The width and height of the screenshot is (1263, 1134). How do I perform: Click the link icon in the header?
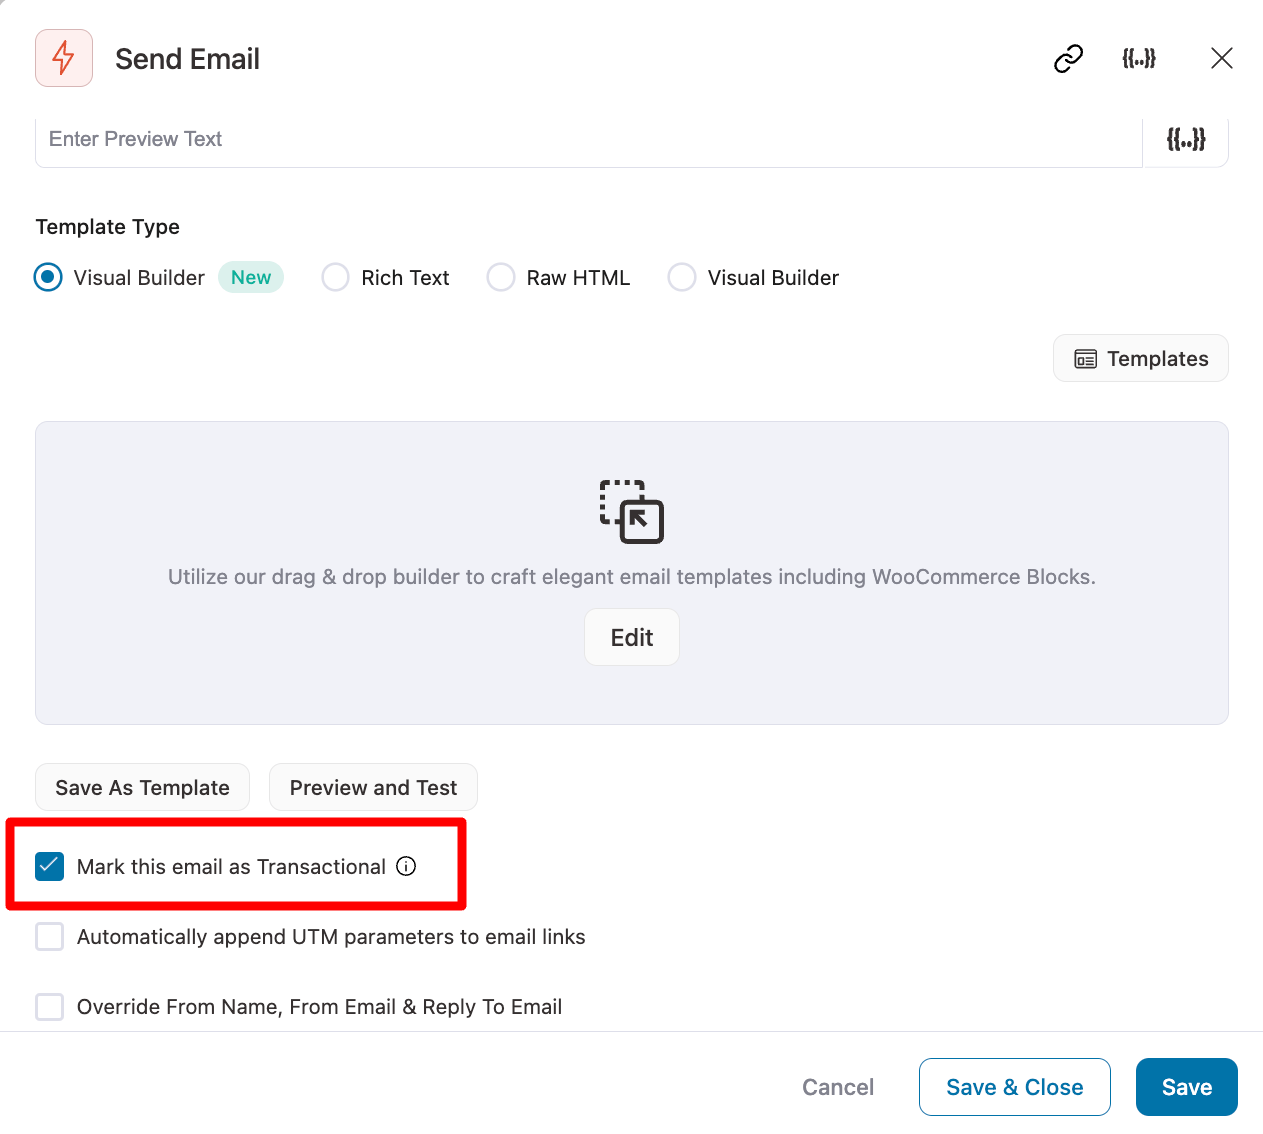tap(1068, 59)
